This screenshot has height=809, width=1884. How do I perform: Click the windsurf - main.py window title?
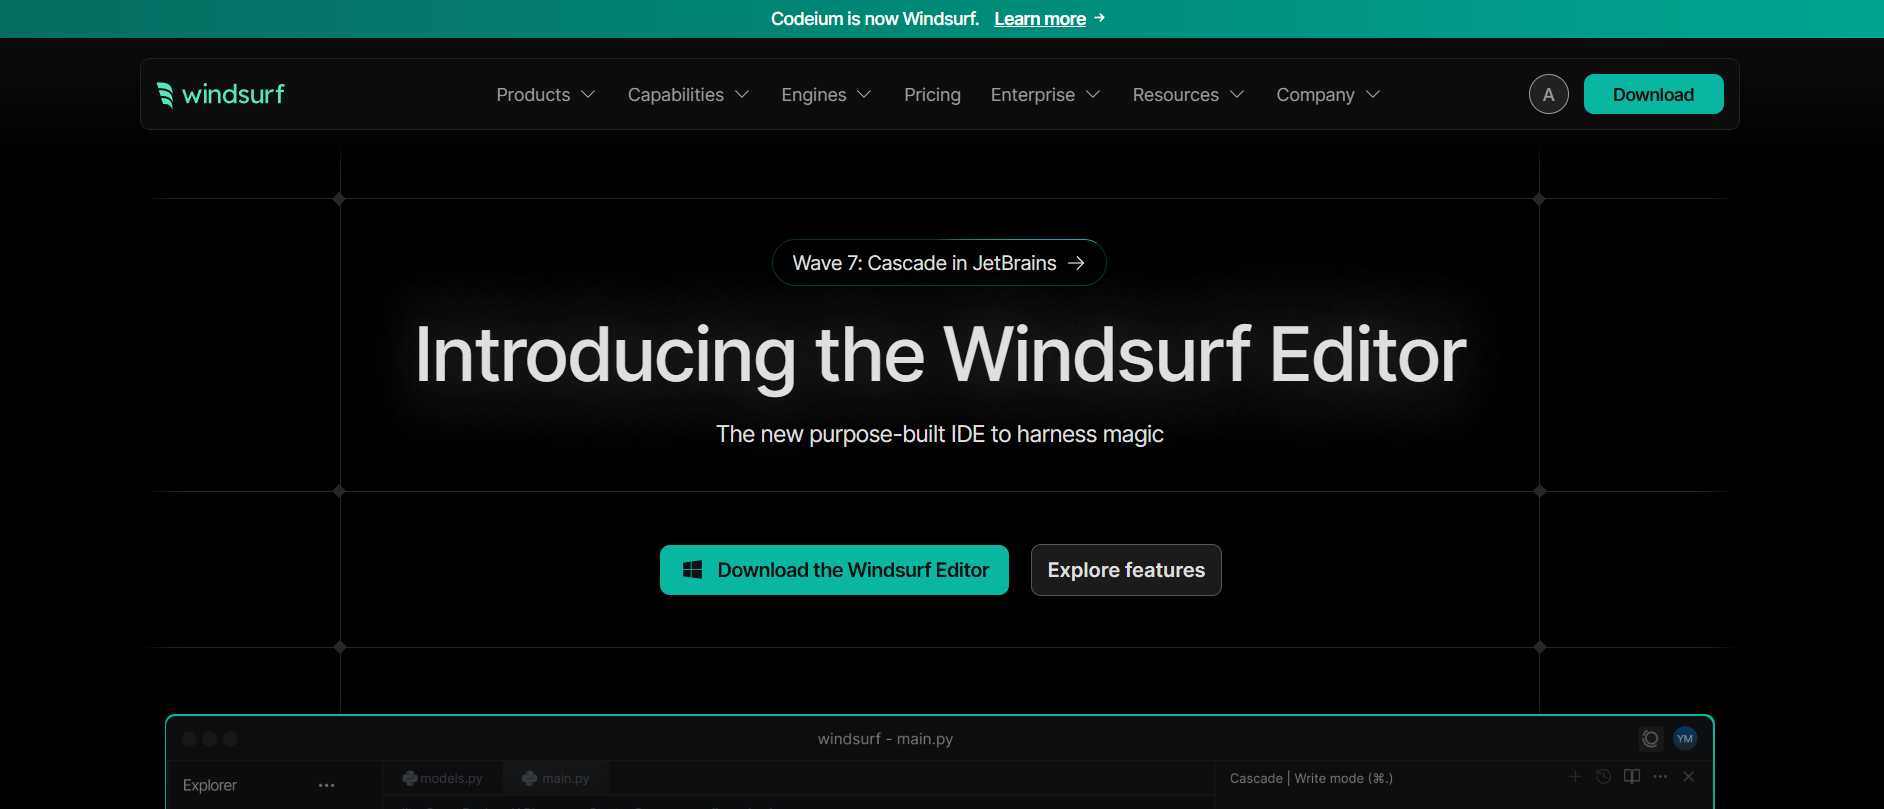click(x=885, y=739)
